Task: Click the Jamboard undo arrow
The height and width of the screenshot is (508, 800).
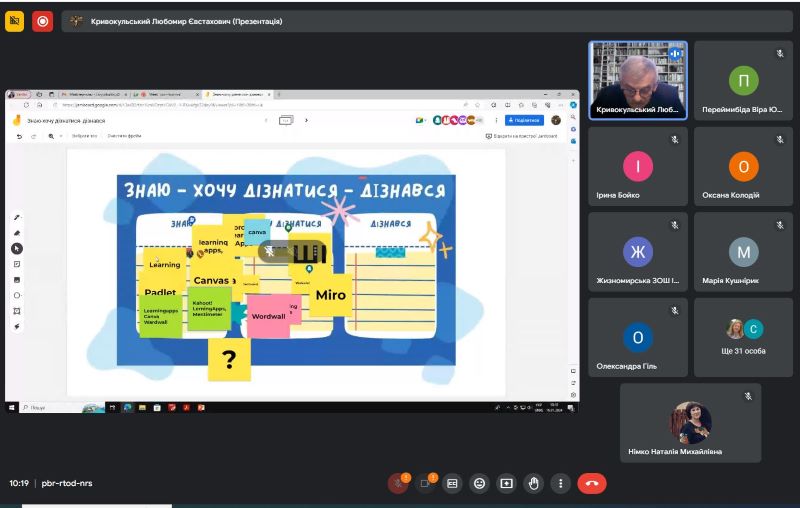Action: [x=19, y=136]
